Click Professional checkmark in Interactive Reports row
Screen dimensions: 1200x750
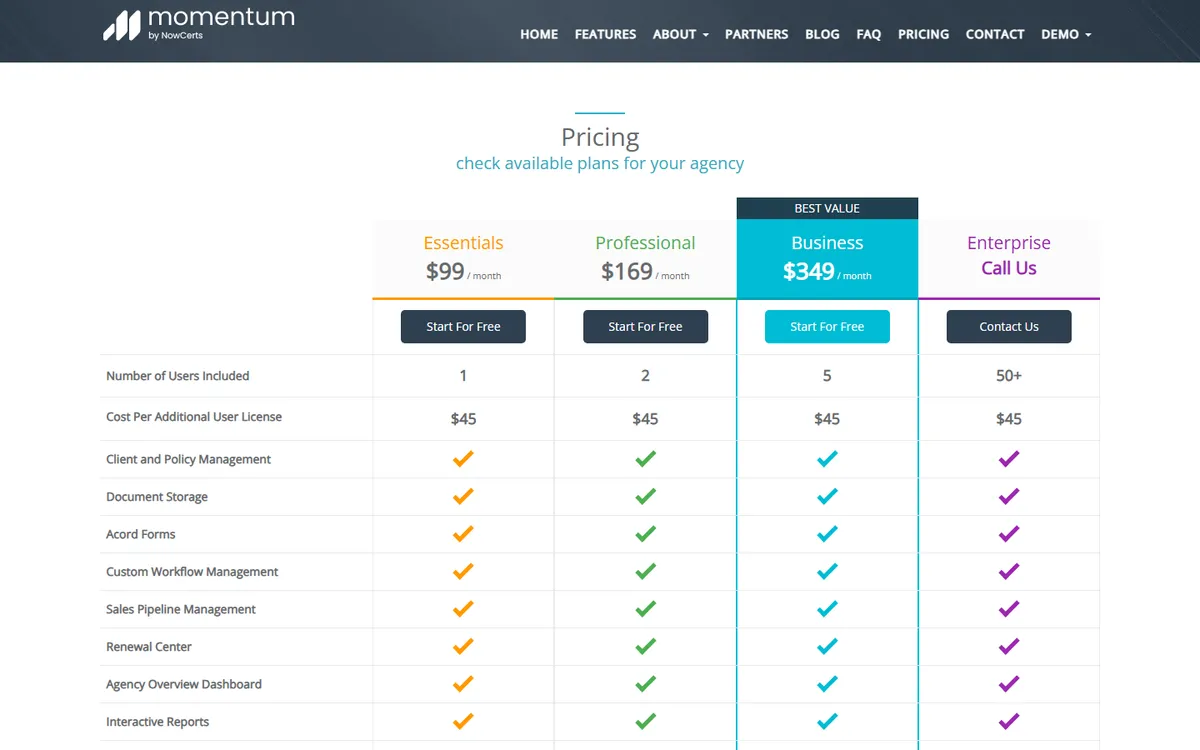[645, 721]
